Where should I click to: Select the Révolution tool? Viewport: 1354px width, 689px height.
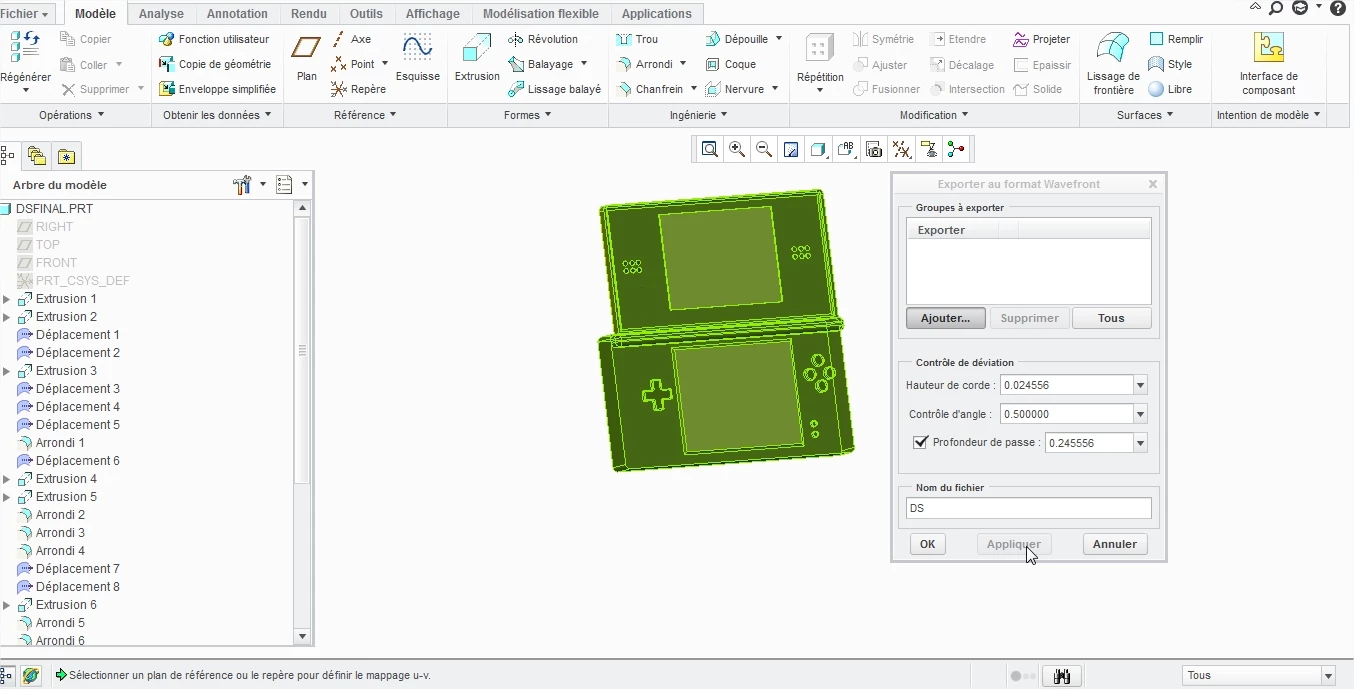click(543, 39)
